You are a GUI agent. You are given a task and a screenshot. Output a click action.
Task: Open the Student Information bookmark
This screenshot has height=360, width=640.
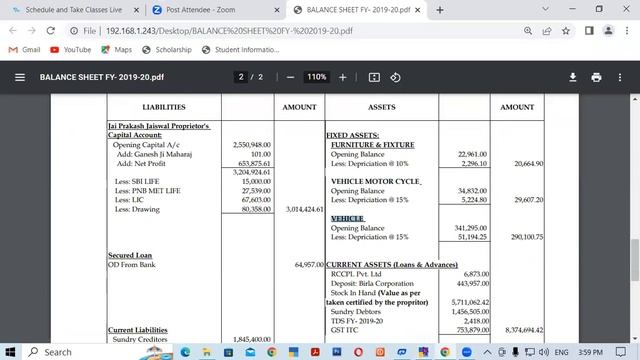[240, 50]
